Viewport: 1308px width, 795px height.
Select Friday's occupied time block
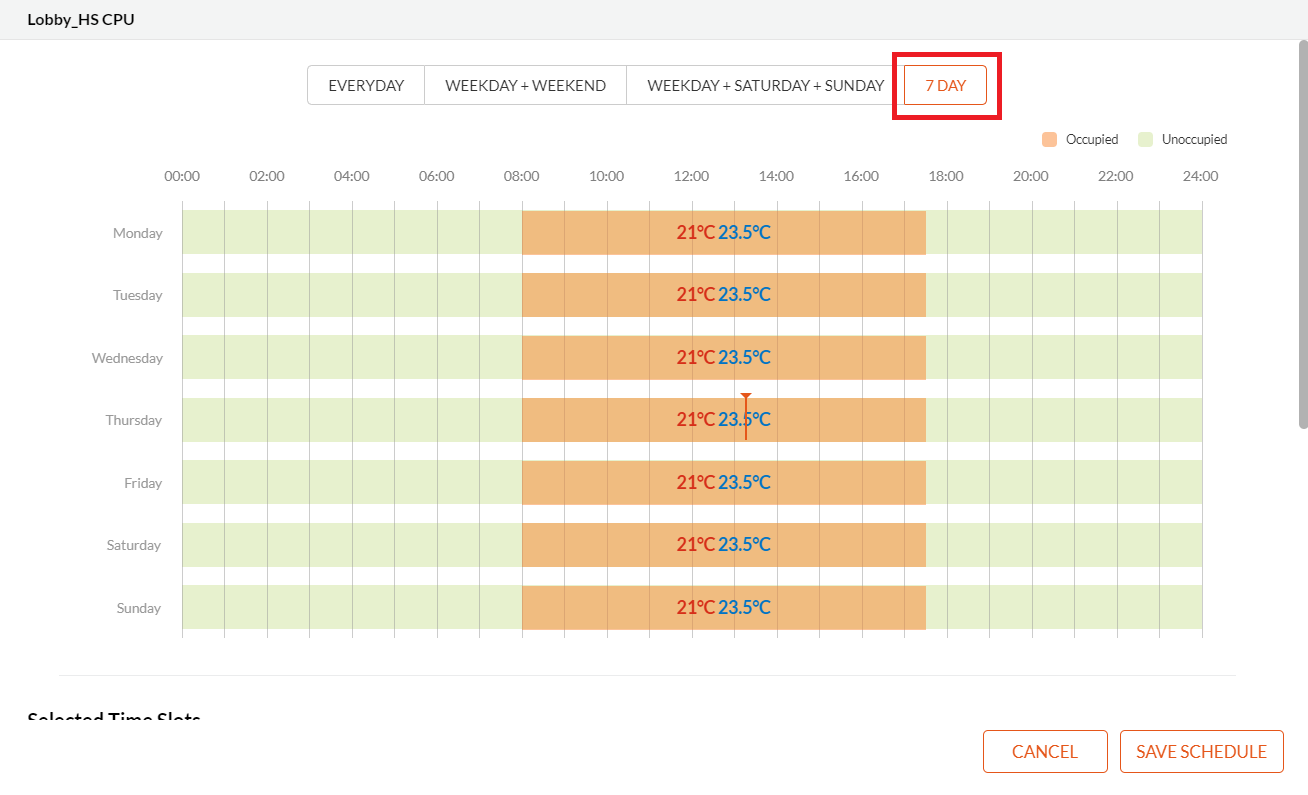tap(724, 482)
